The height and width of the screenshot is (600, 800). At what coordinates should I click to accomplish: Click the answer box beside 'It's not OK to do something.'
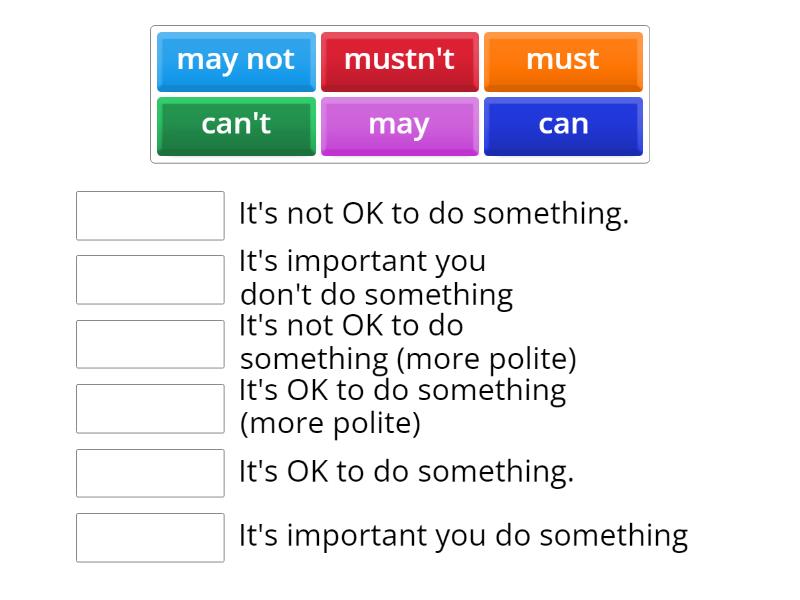click(x=150, y=216)
